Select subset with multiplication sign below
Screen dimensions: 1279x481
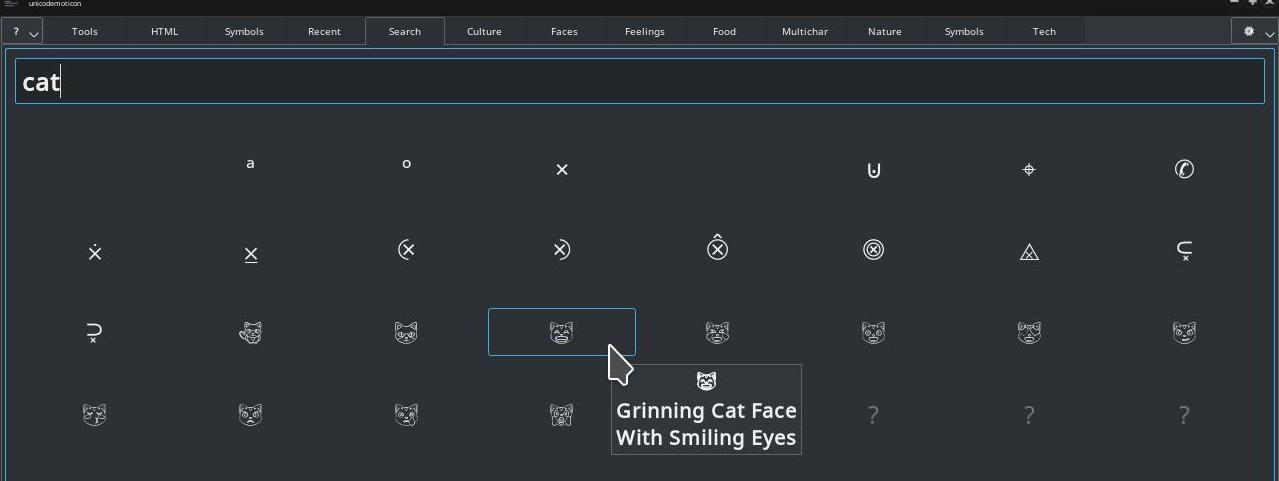click(x=1184, y=250)
